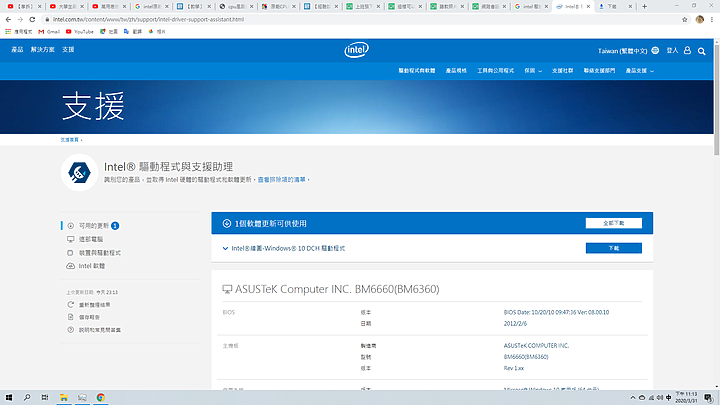
Task: Click the monitor icon beside ASUSTeK heading
Action: [x=227, y=289]
